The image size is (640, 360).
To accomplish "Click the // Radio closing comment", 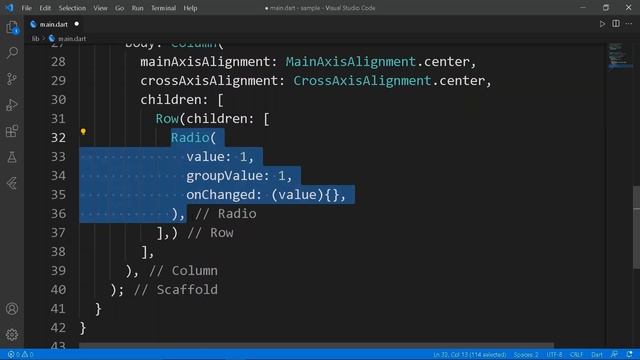I will [x=226, y=213].
